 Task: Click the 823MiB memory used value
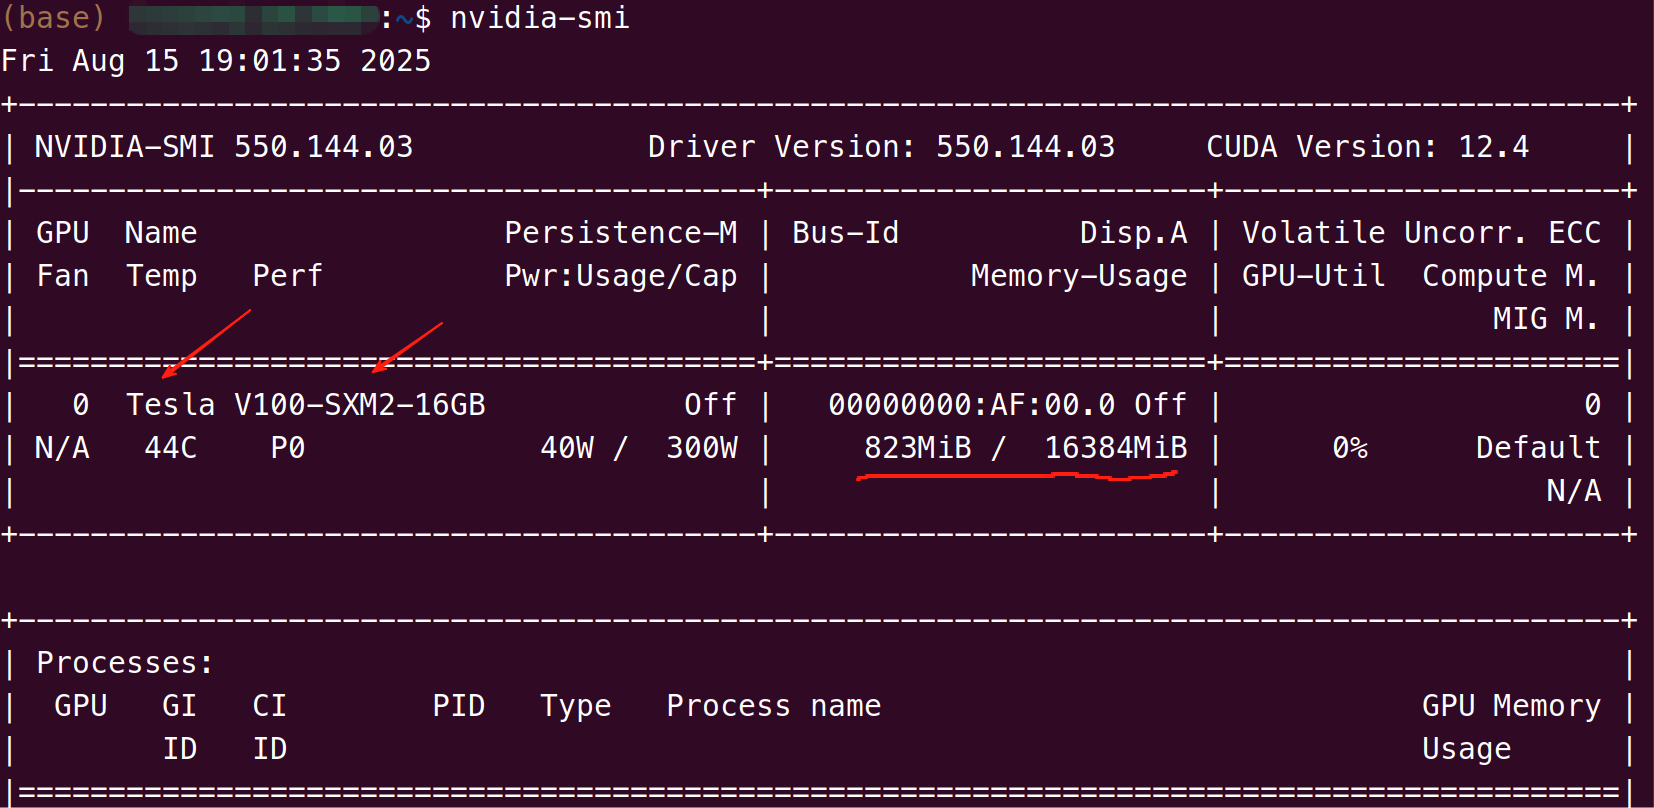click(x=917, y=448)
